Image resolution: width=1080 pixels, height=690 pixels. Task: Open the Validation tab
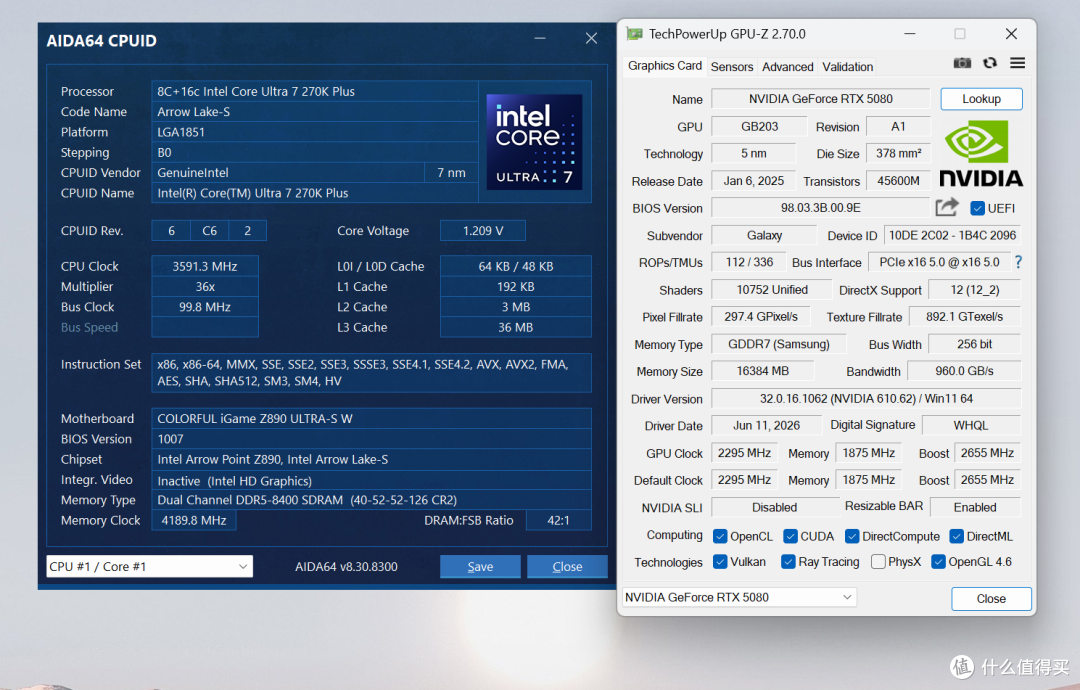[x=847, y=67]
